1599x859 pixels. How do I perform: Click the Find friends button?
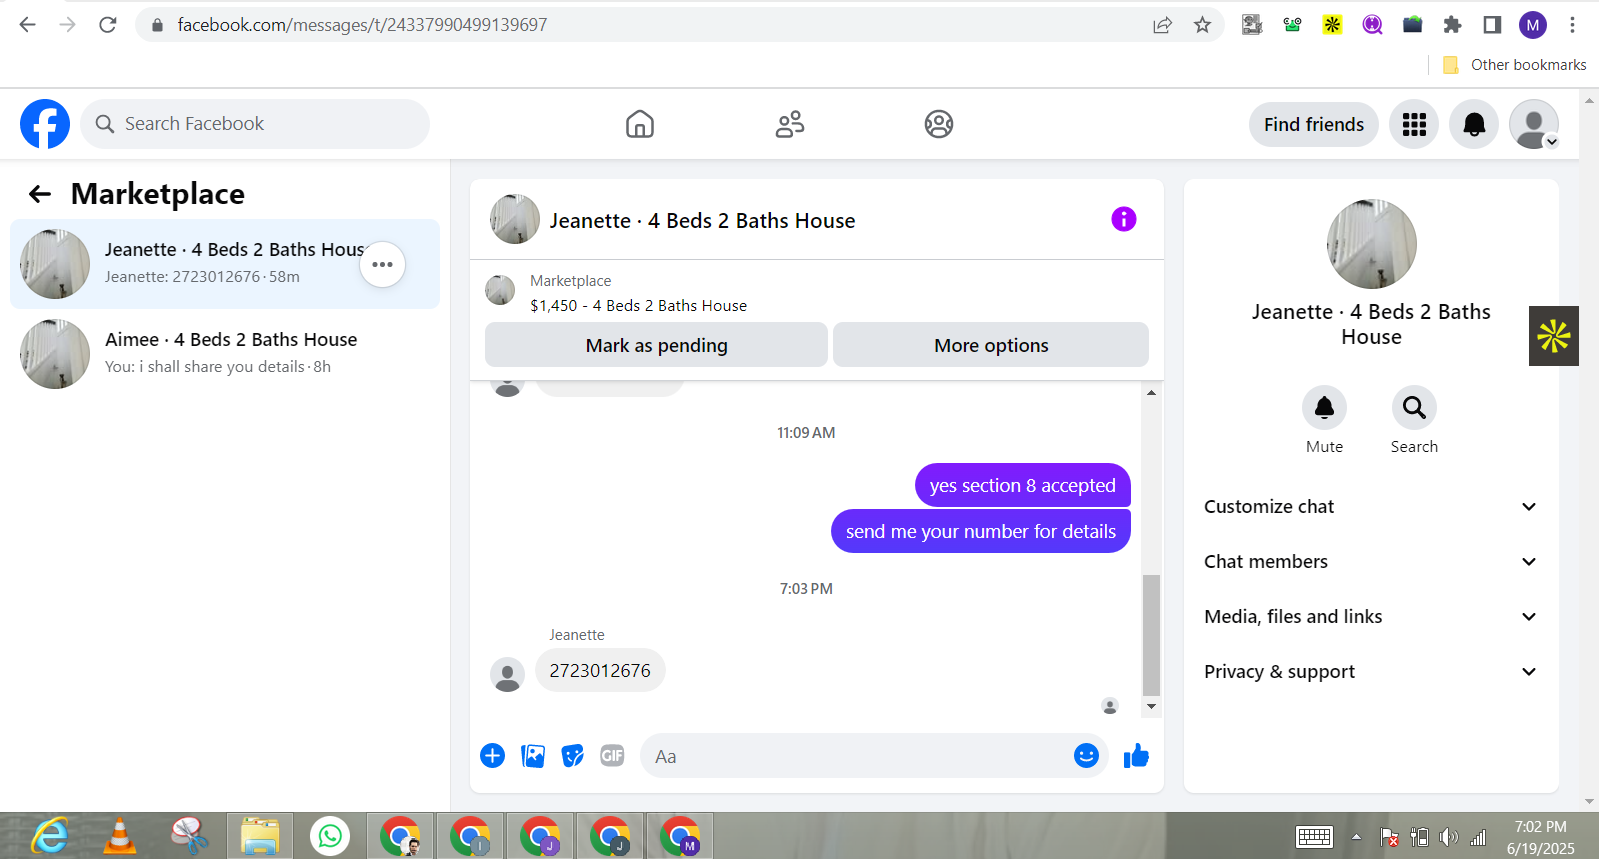tap(1314, 124)
